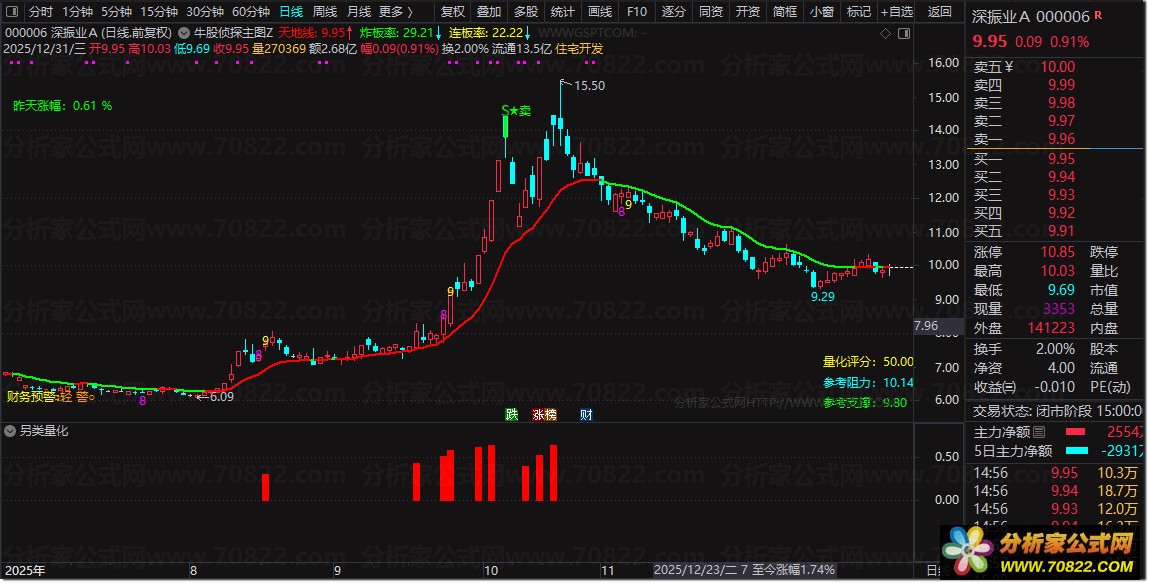This screenshot has width=1150, height=583.
Task: Click the 涨停 10.85 limit-up value
Action: click(x=1058, y=252)
